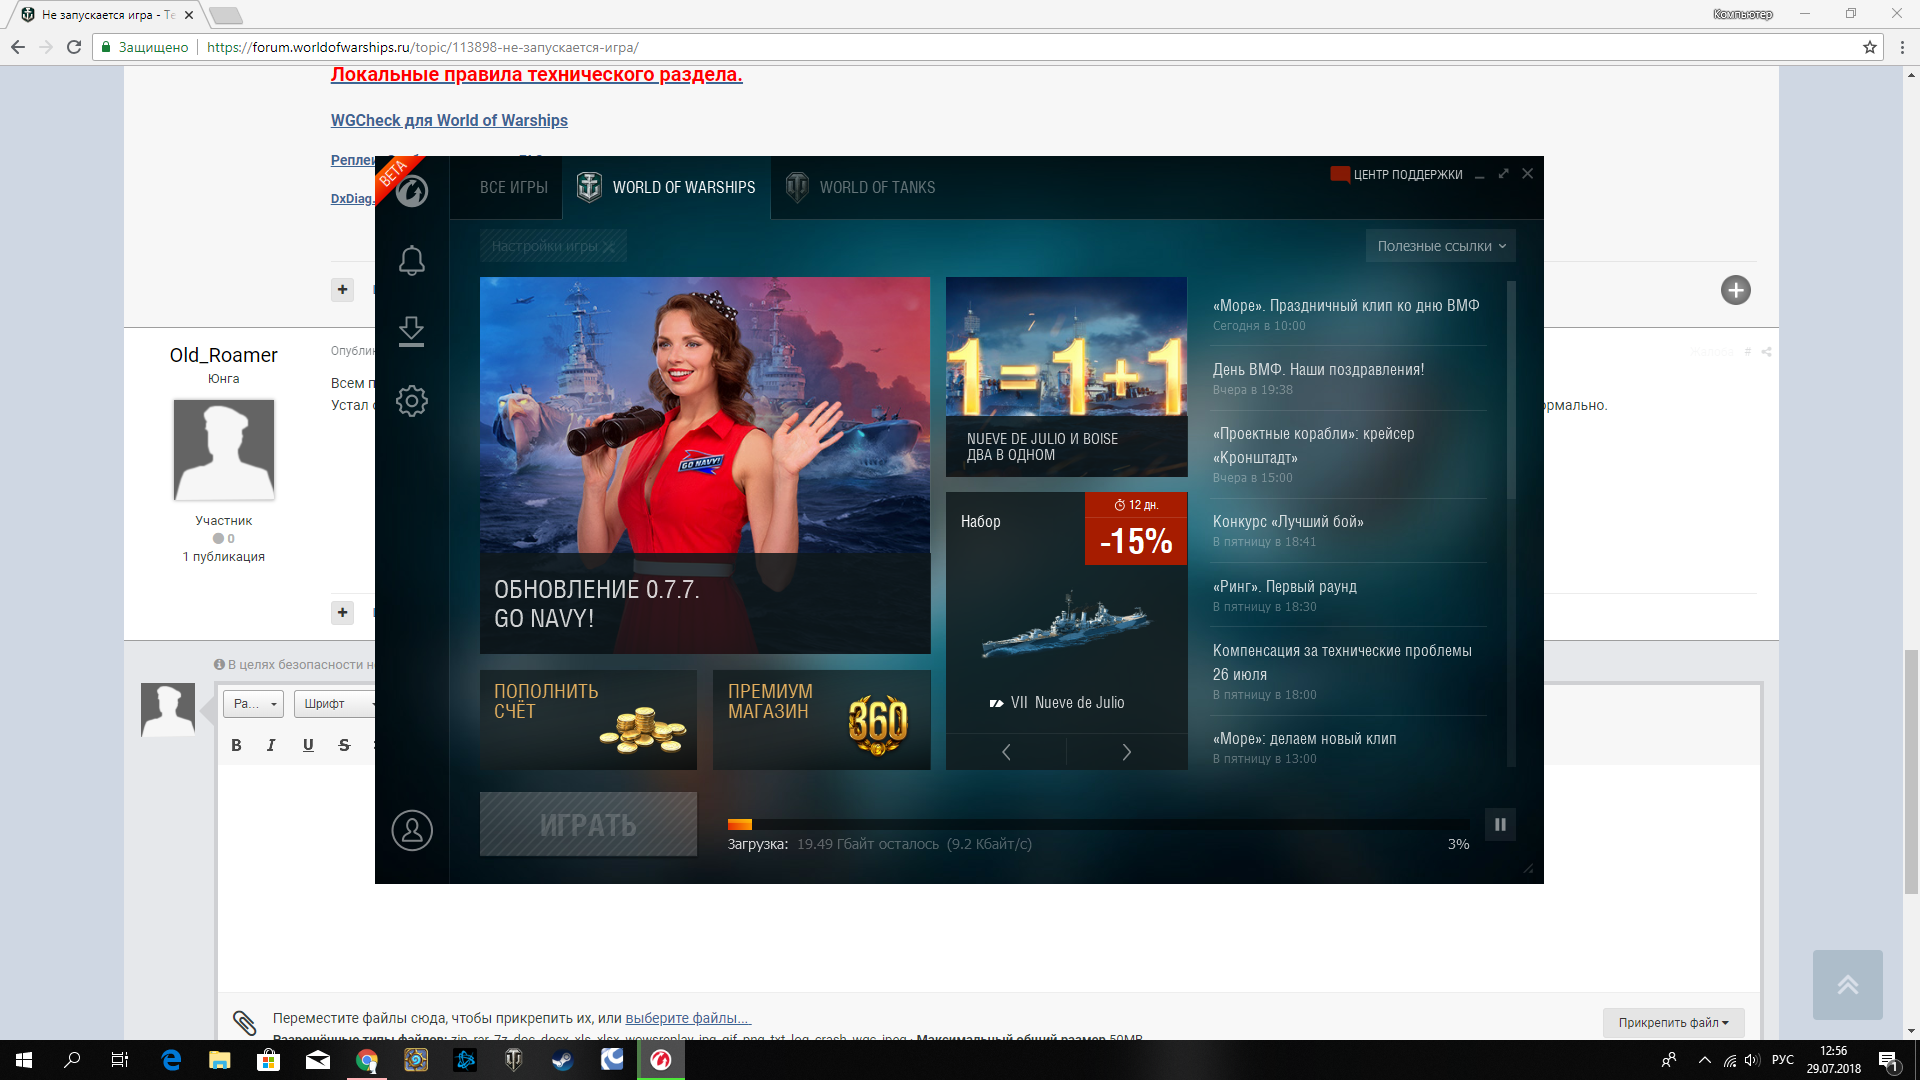The image size is (1920, 1080).
Task: Open the downloads icon in the launcher sidebar
Action: (x=411, y=331)
